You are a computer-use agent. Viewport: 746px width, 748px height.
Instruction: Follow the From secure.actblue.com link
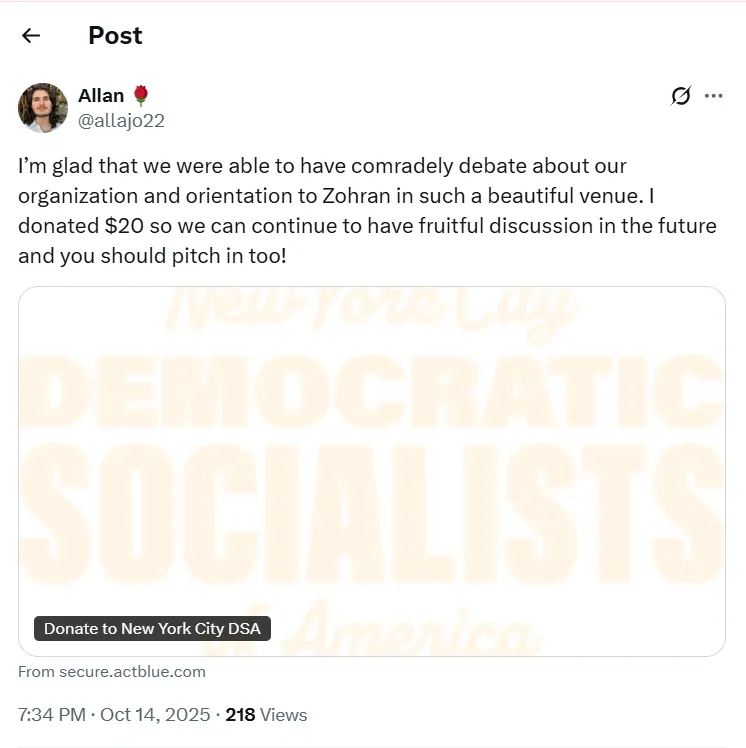(112, 672)
